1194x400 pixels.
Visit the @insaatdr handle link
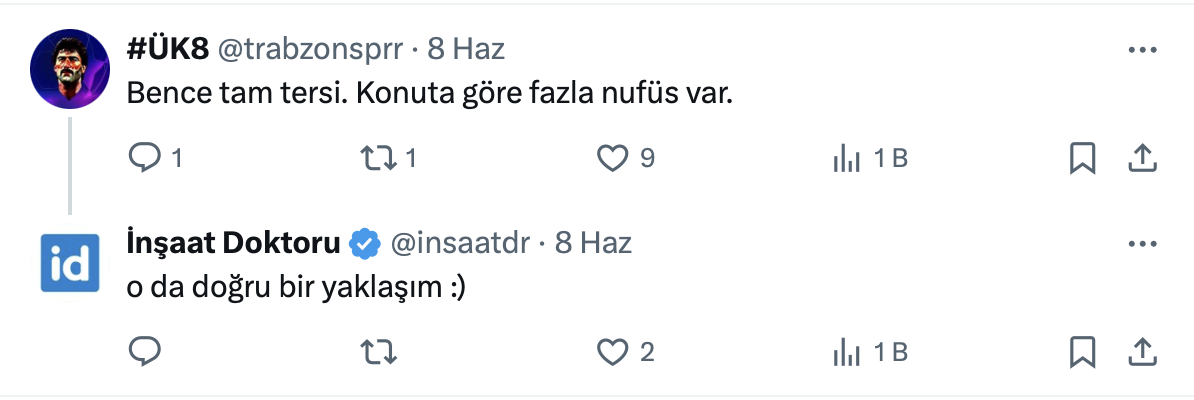coord(459,243)
